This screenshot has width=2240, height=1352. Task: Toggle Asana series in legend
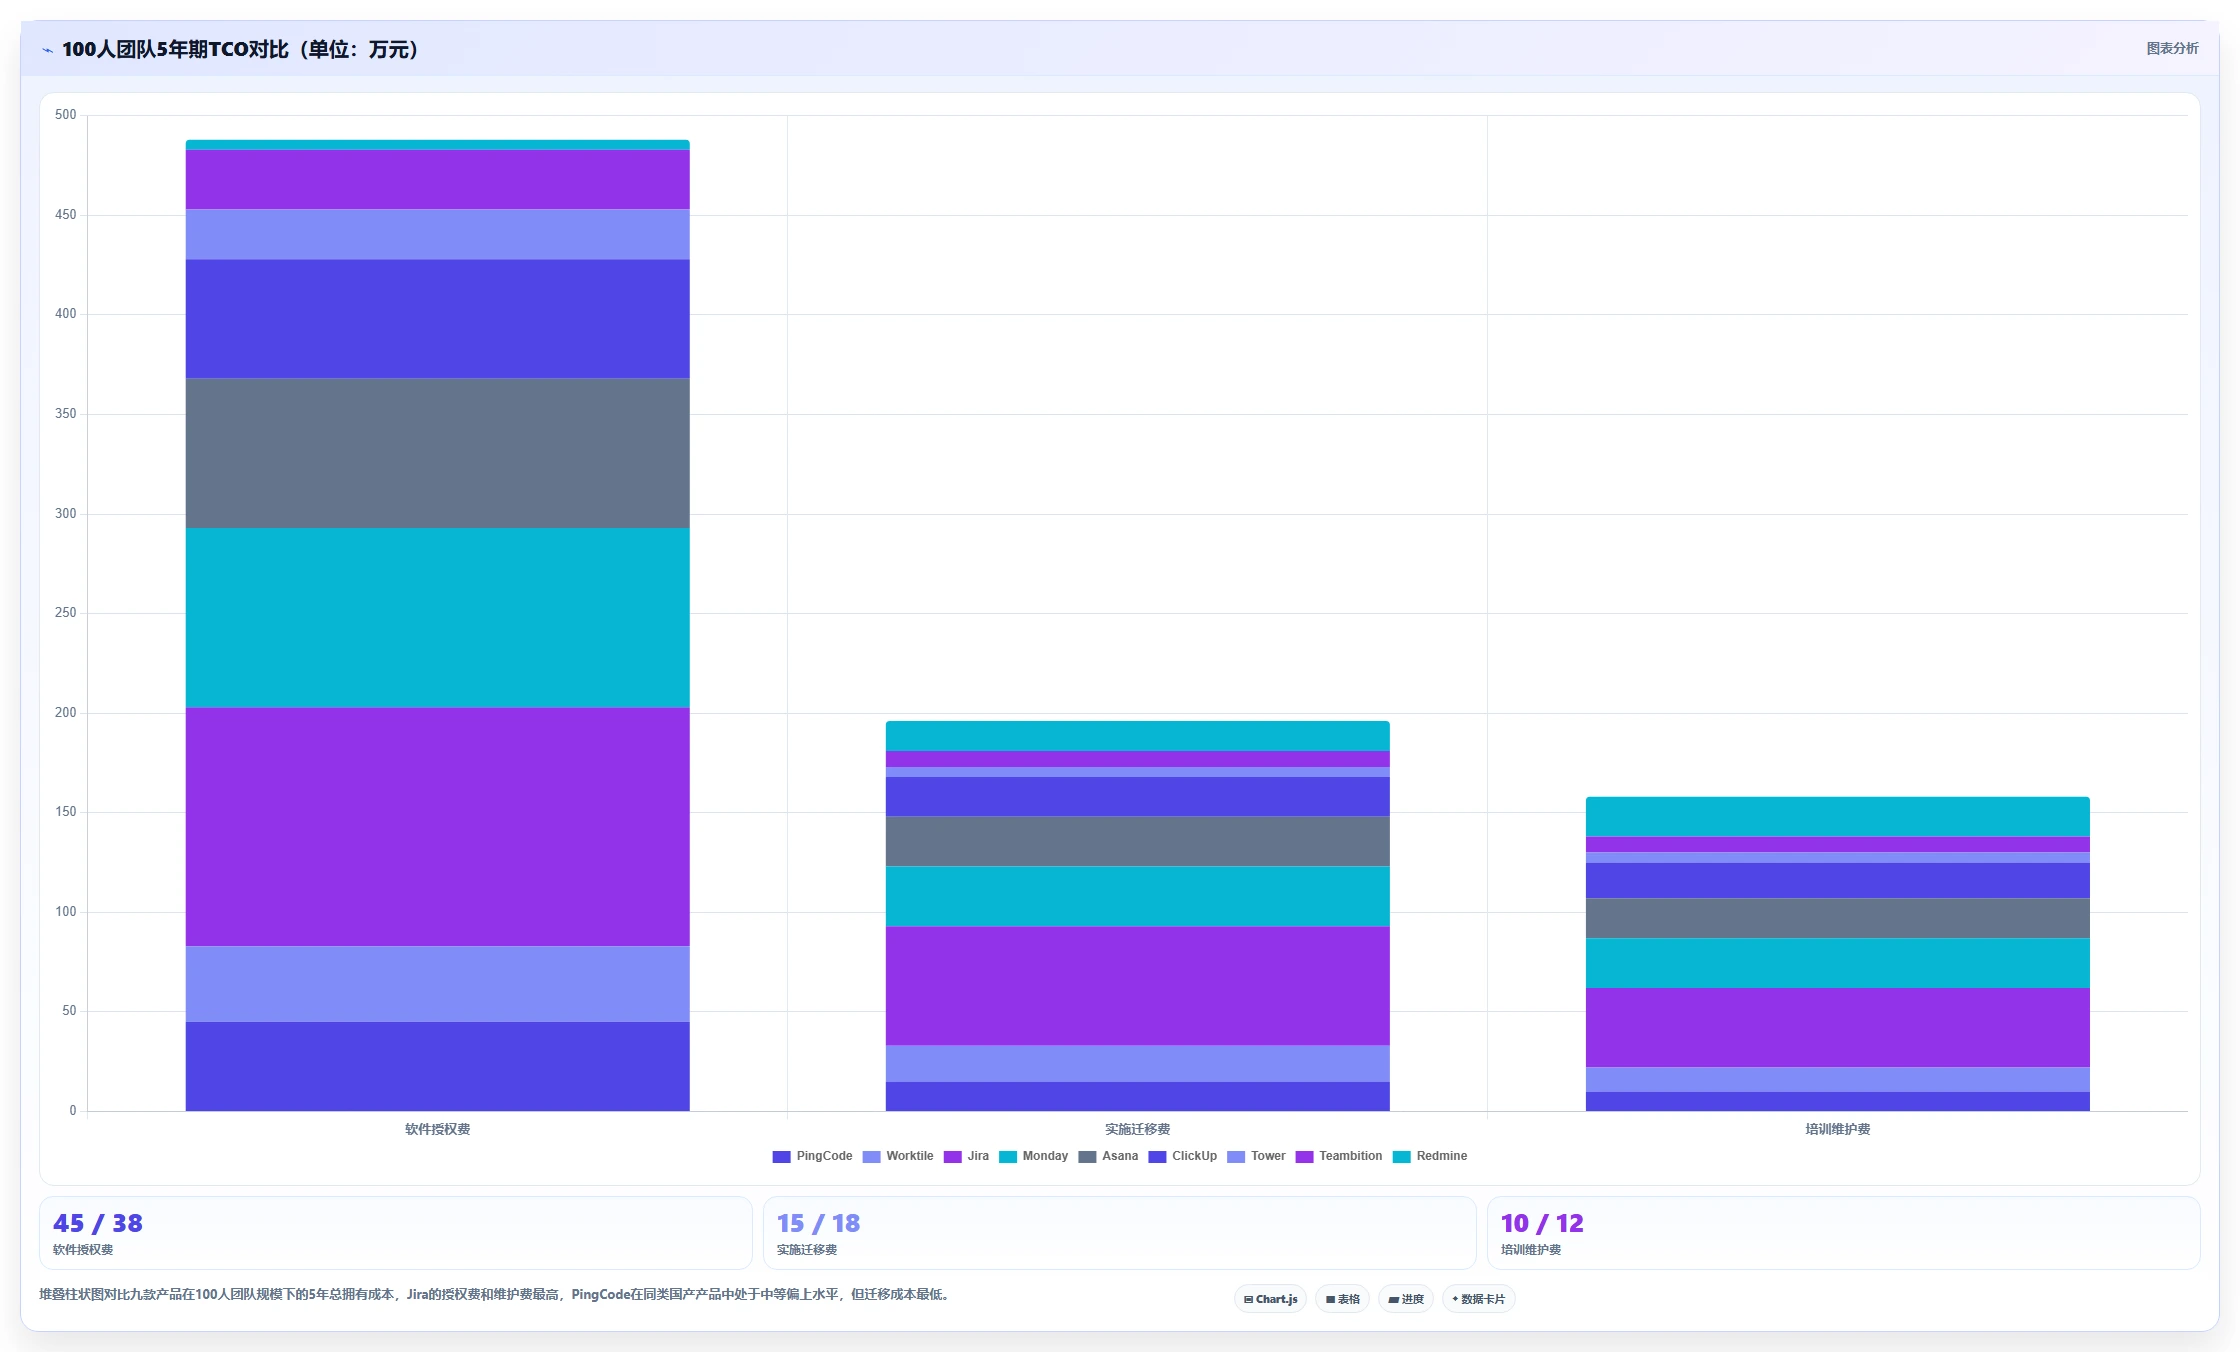1108,1156
